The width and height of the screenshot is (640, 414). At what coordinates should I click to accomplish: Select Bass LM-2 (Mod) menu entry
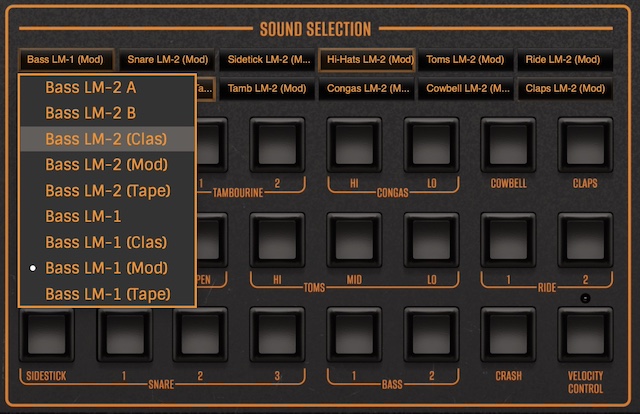[x=107, y=165]
